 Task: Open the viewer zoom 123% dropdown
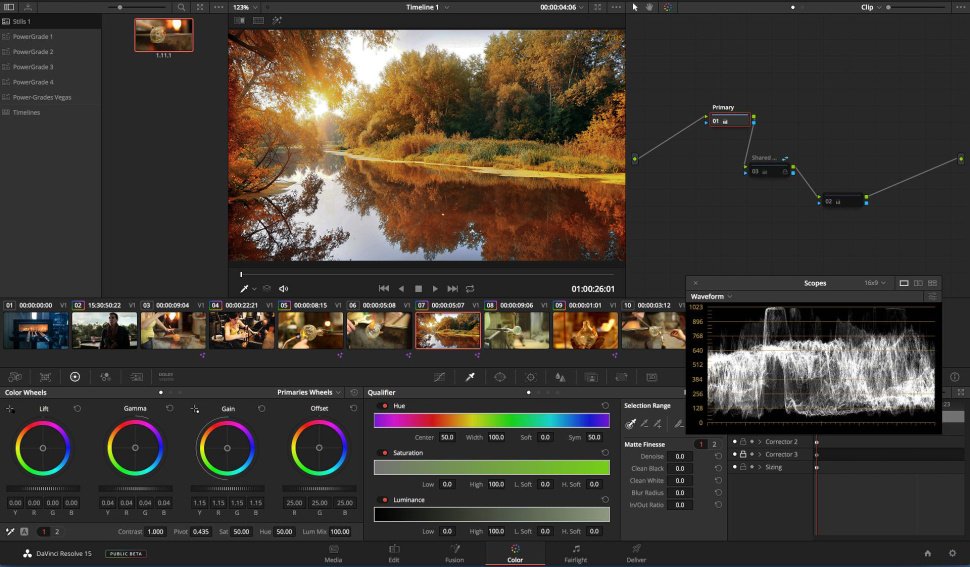(x=245, y=7)
